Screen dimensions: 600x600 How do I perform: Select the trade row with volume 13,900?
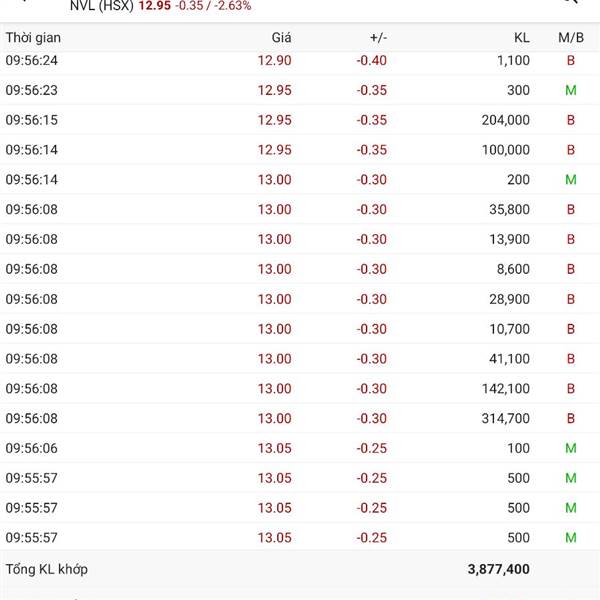tap(300, 239)
